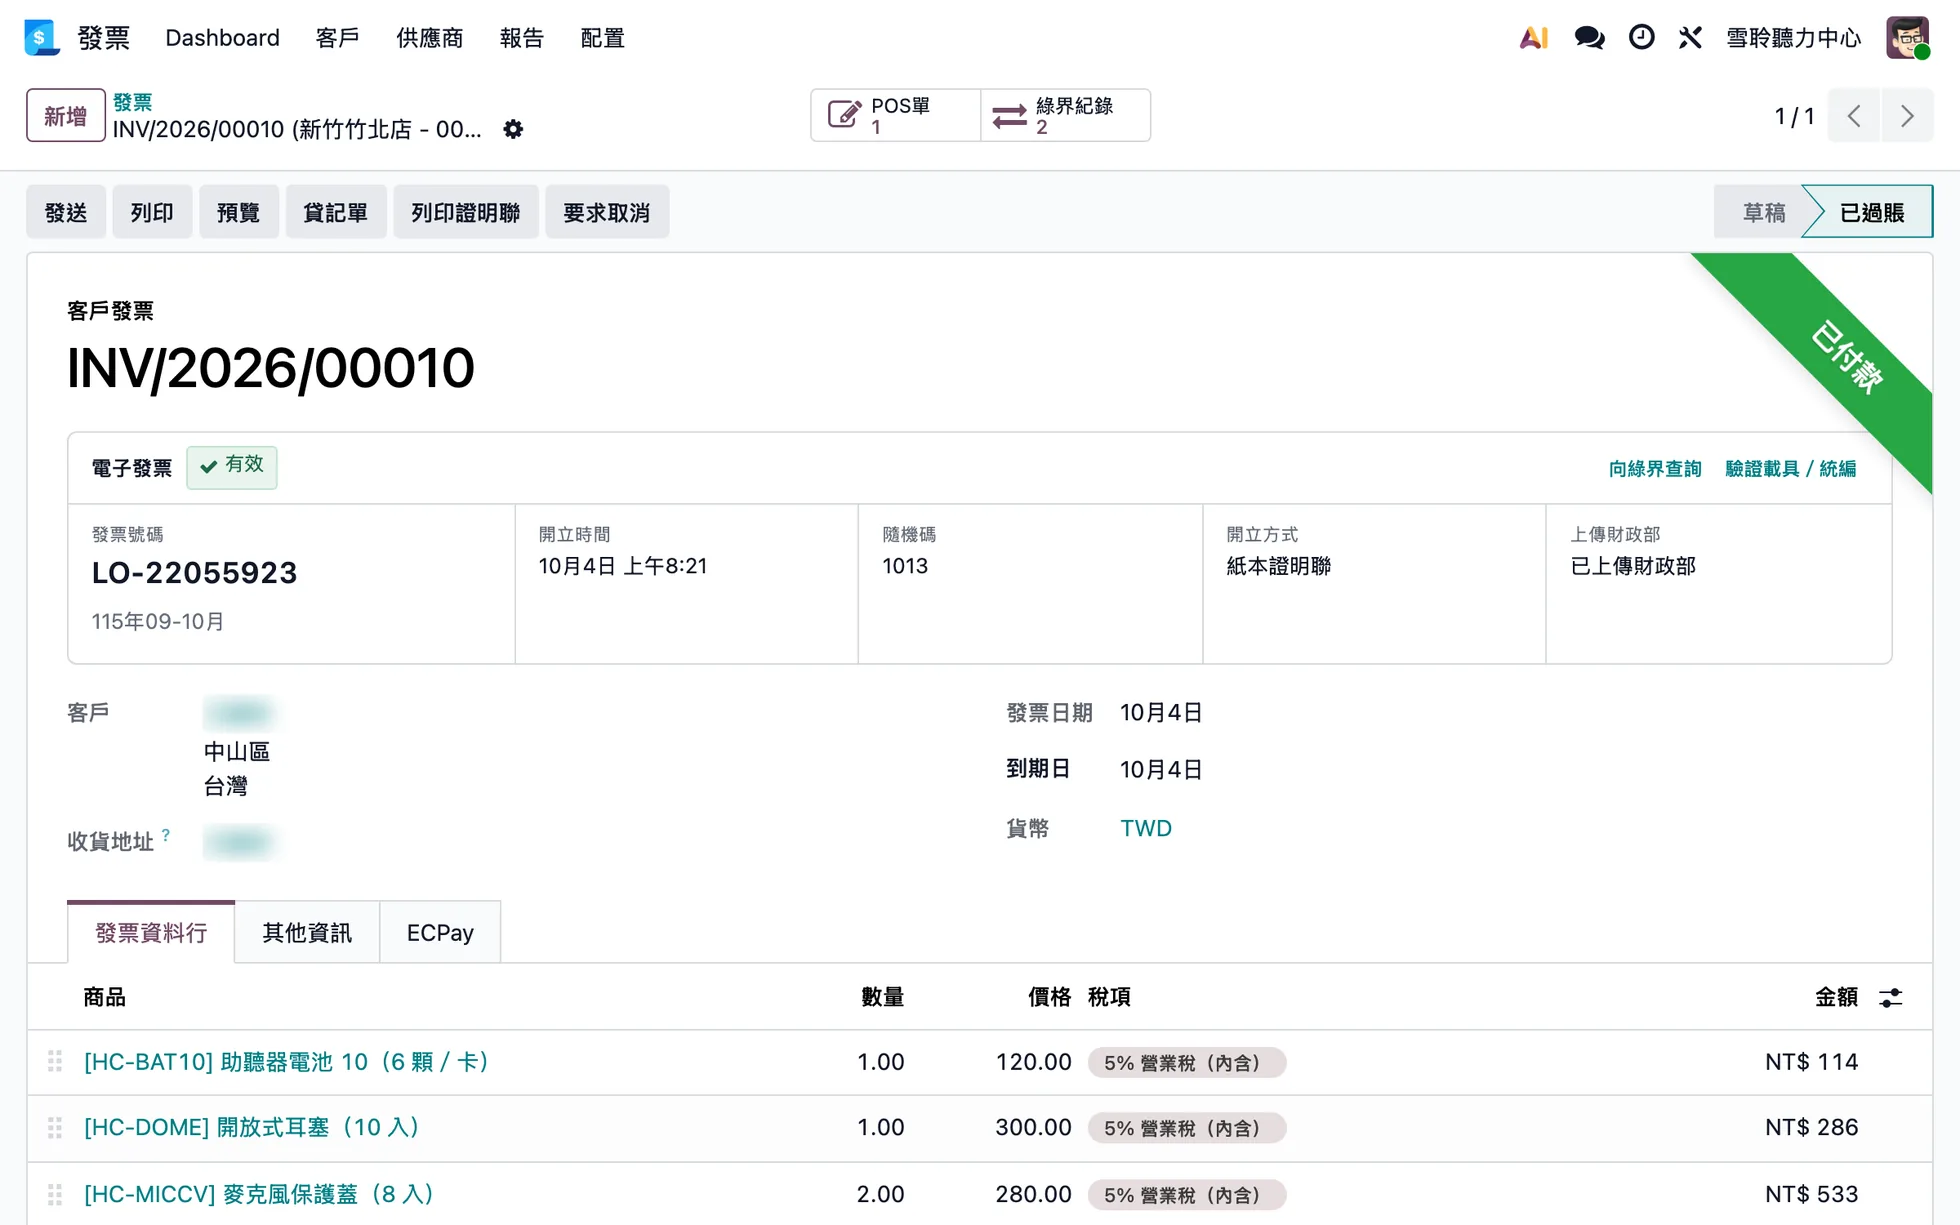The image size is (1960, 1225).
Task: Click the 驗證載具 / 統編 link
Action: click(x=1791, y=468)
